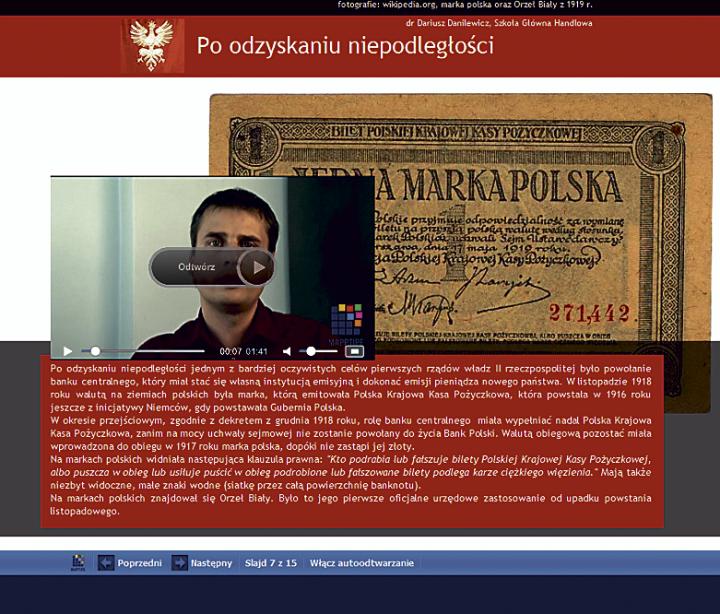The image size is (720, 614).
Task: Go to previous slide via Poprzedni text
Action: pos(139,563)
